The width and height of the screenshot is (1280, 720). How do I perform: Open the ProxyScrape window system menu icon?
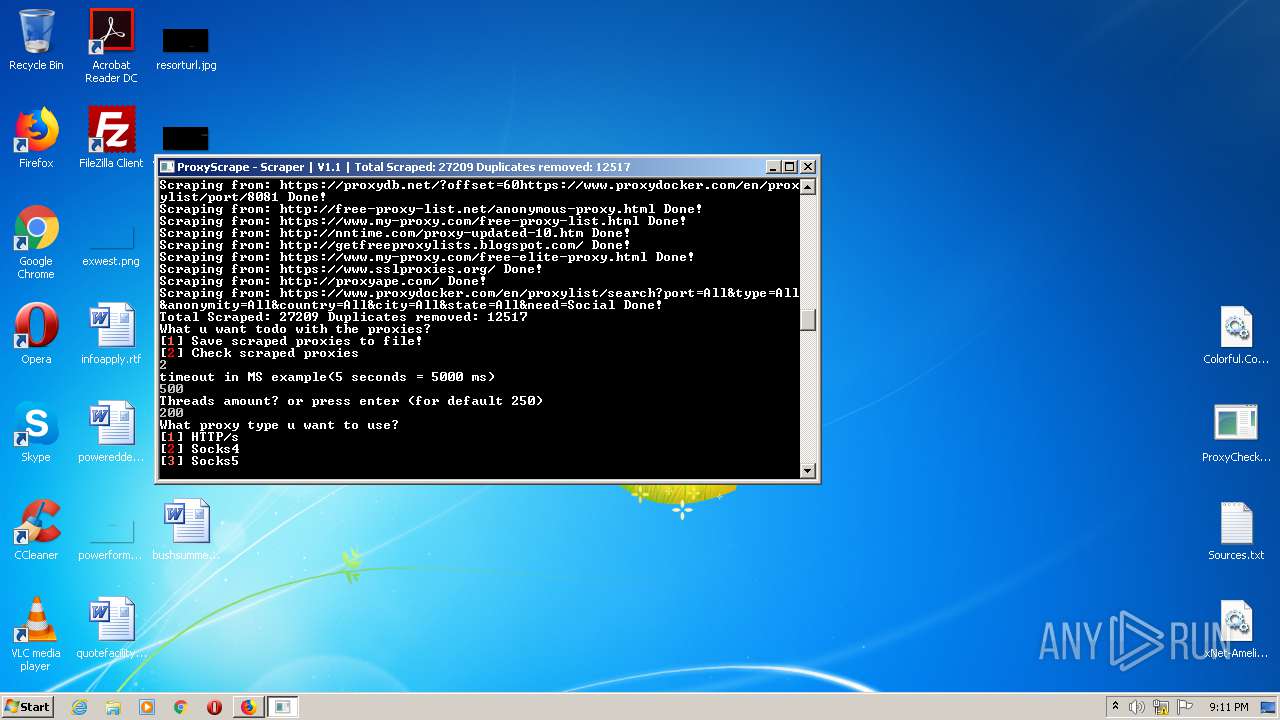[x=167, y=167]
